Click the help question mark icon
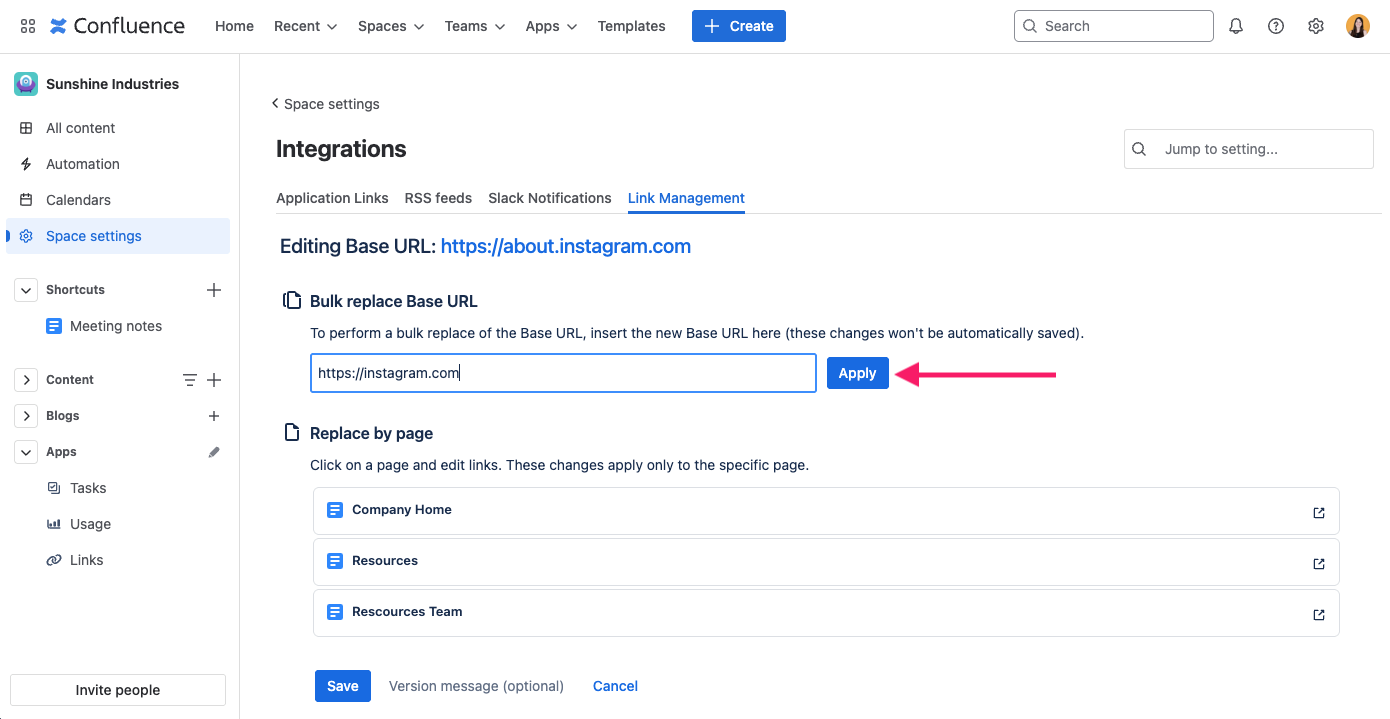The width and height of the screenshot is (1390, 719). pos(1275,25)
